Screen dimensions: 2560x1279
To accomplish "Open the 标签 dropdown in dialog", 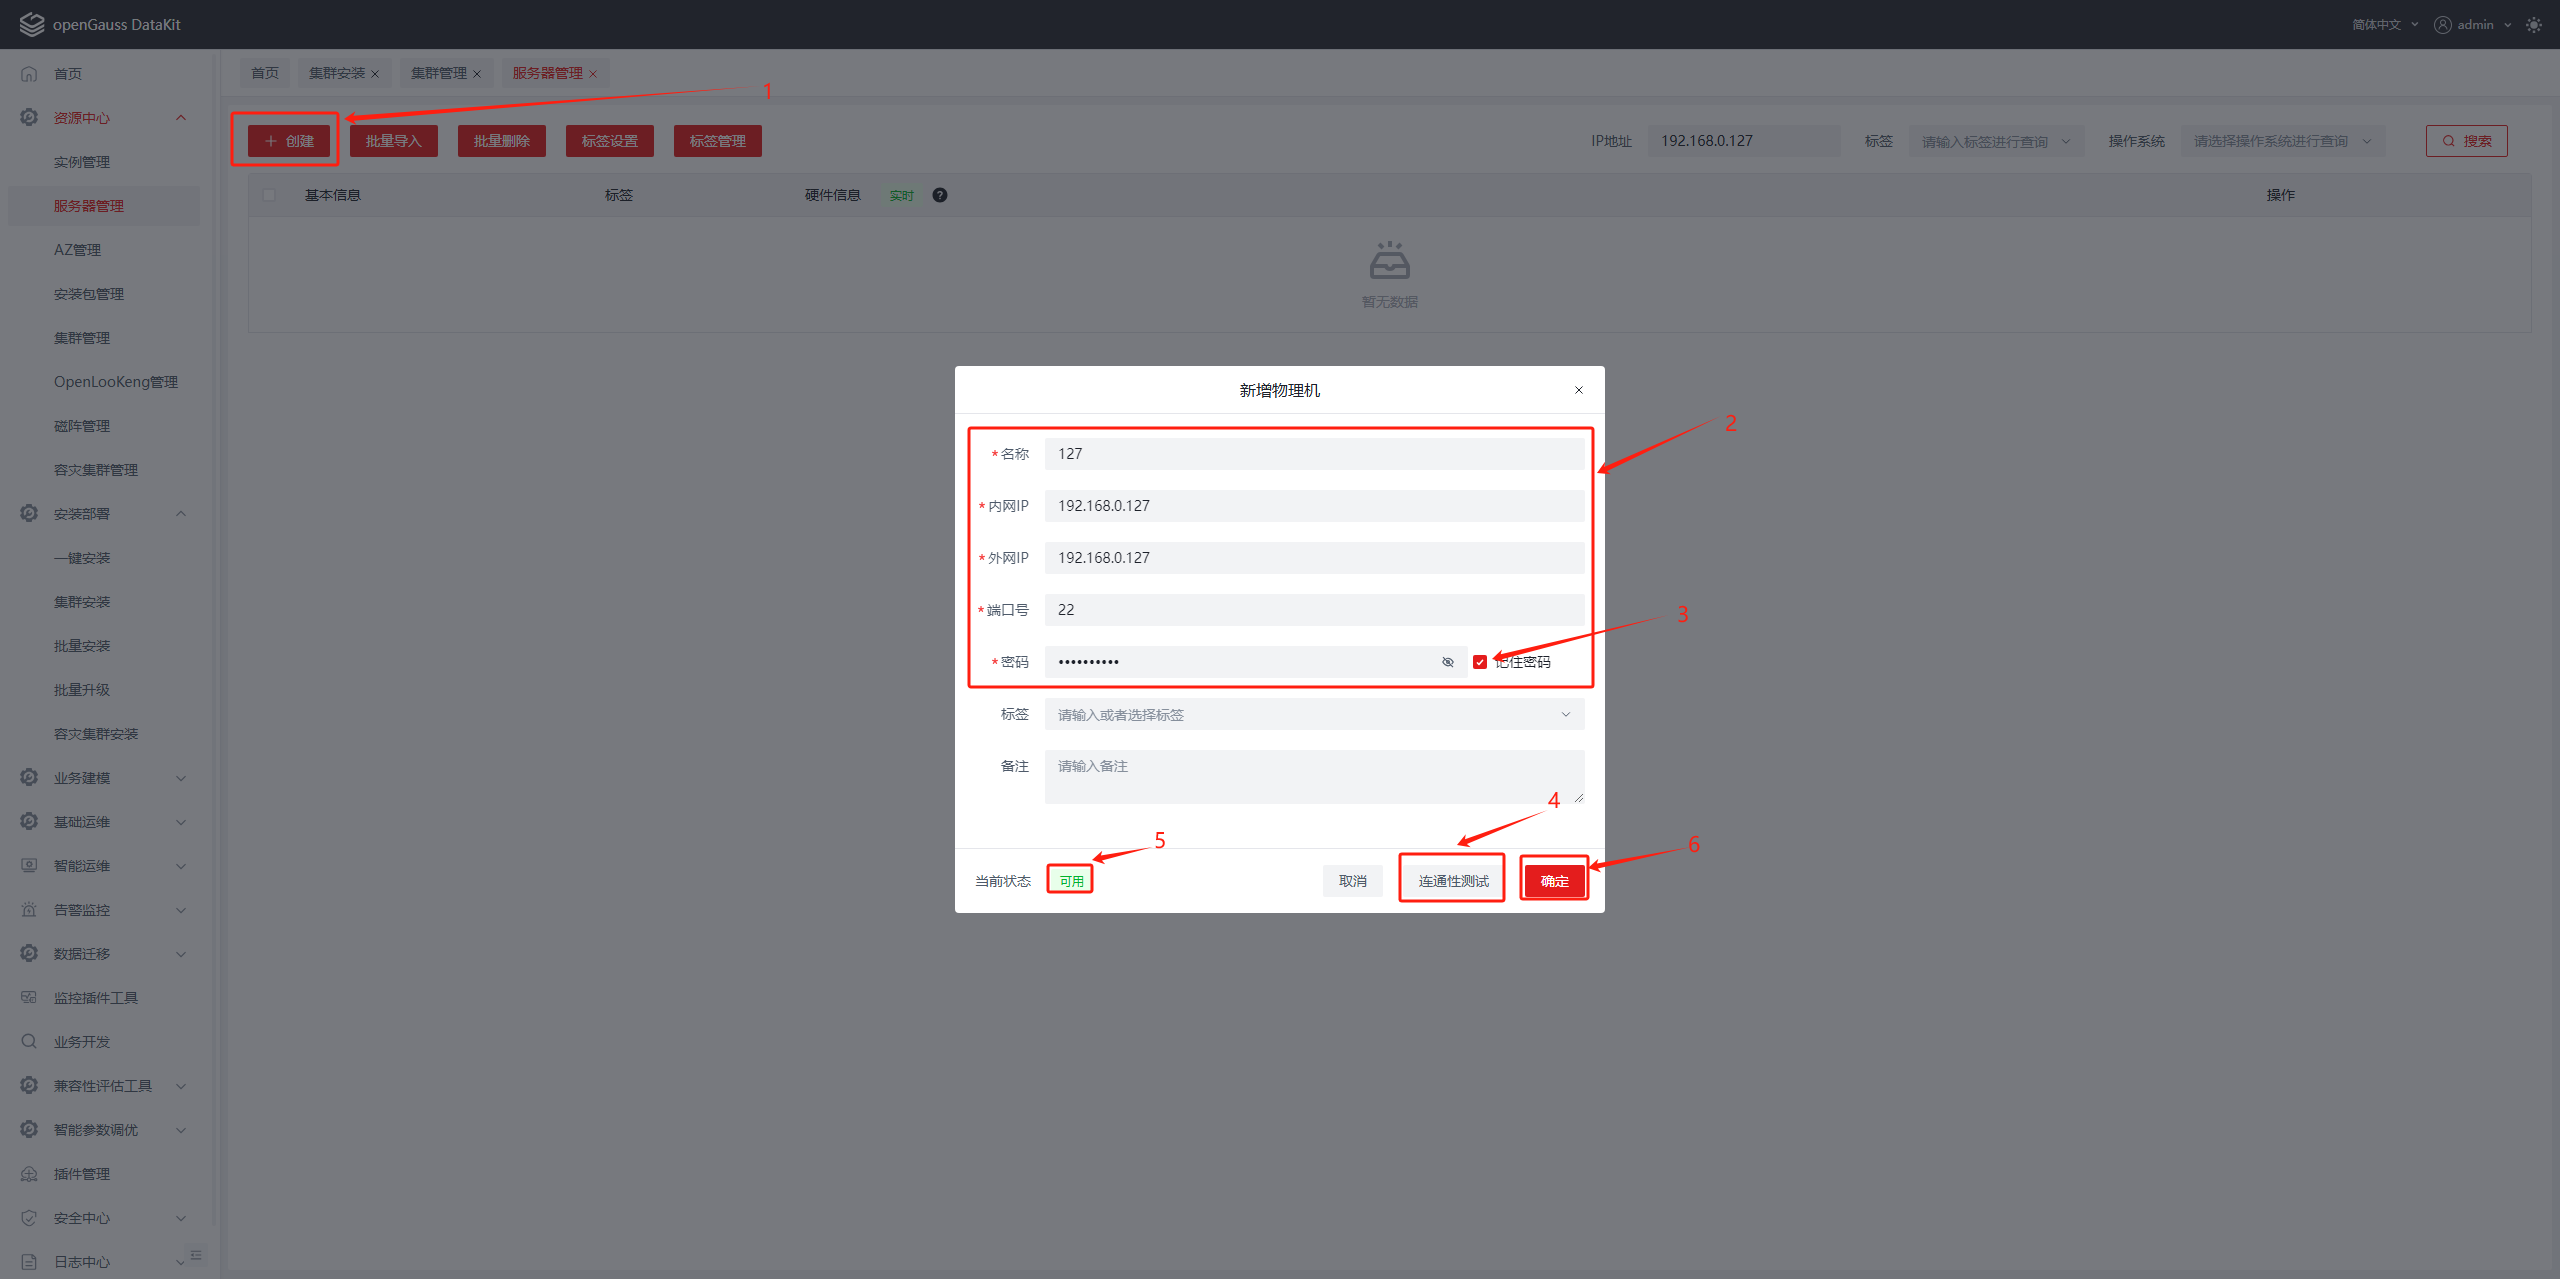I will tap(1313, 714).
